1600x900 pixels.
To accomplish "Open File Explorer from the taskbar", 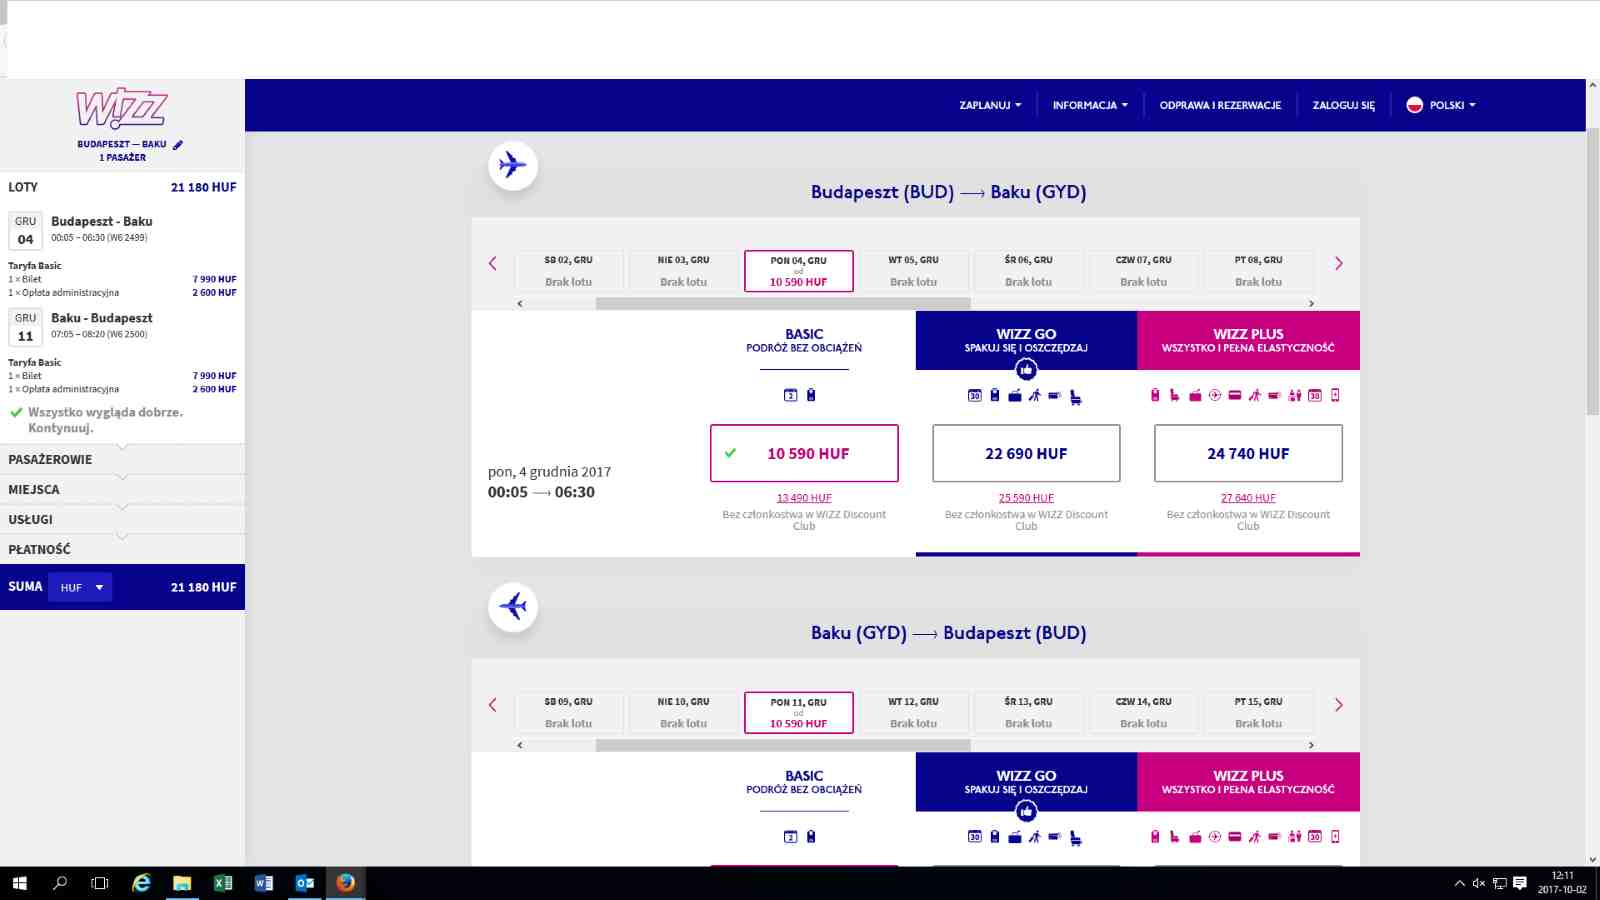I will (x=182, y=883).
